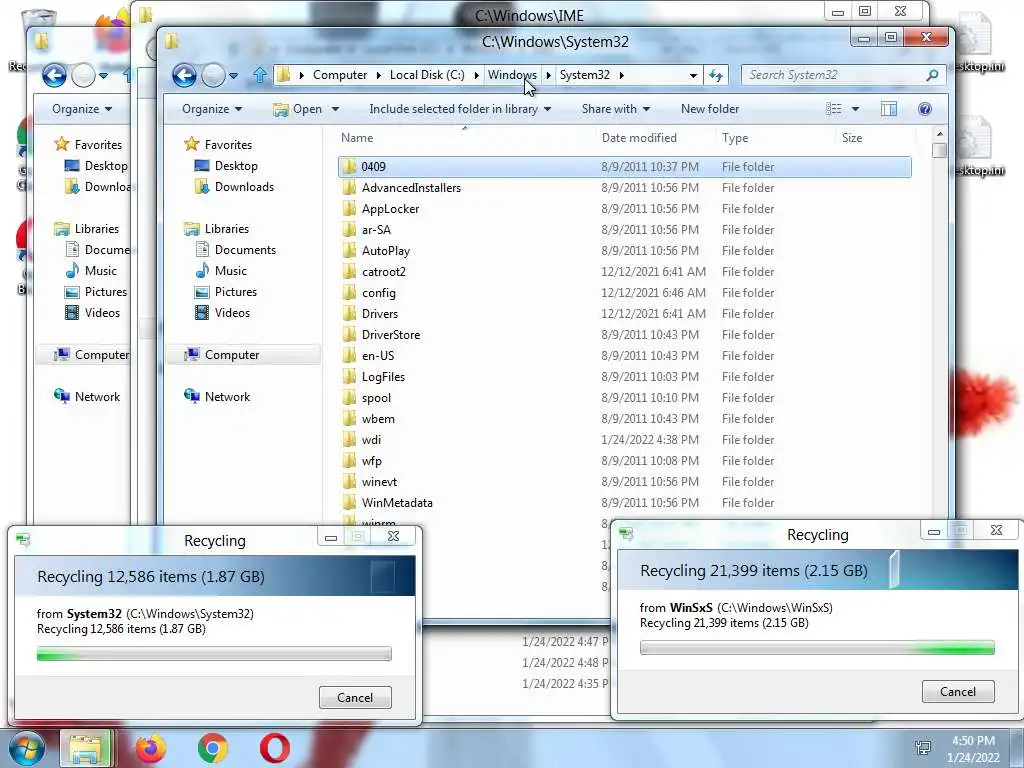Select the AdvancedInstallers folder icon
The width and height of the screenshot is (1024, 768).
(x=349, y=188)
